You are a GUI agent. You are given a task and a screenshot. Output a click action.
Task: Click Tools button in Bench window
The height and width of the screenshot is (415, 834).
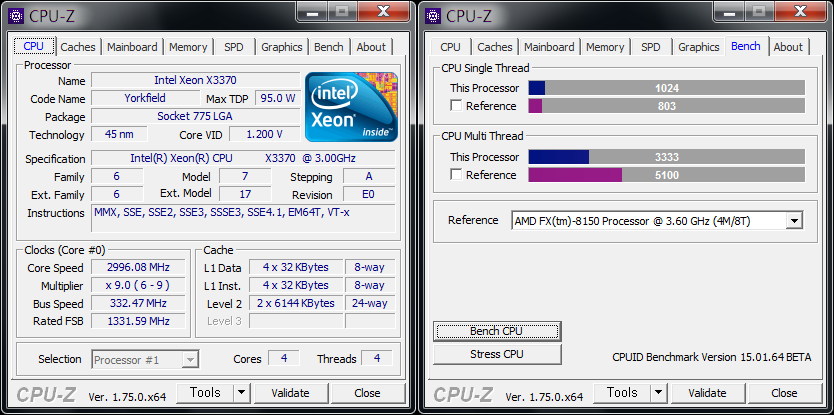pos(622,393)
